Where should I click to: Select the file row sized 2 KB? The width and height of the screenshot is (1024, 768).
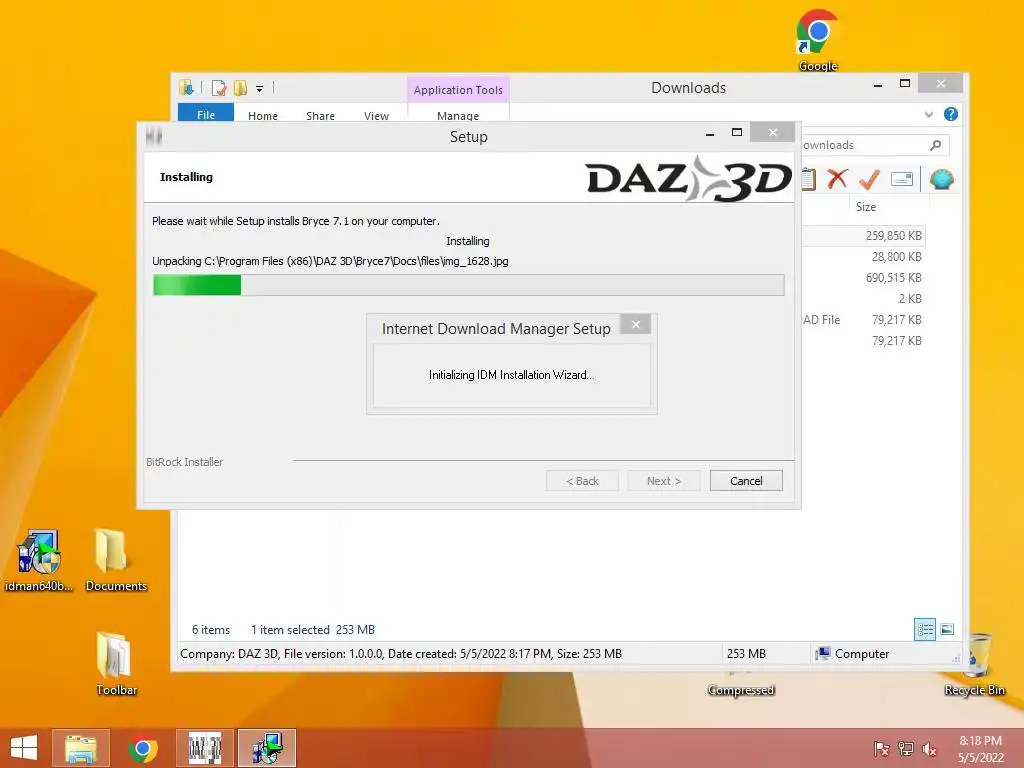pos(863,298)
